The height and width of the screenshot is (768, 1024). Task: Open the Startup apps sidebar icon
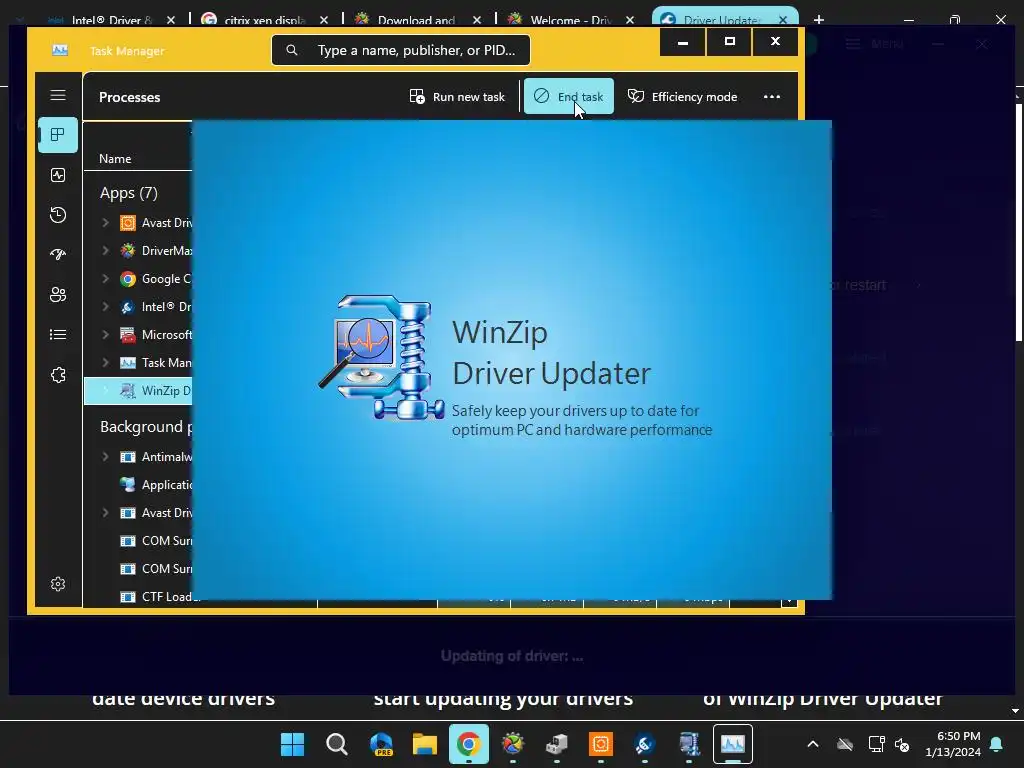58,255
